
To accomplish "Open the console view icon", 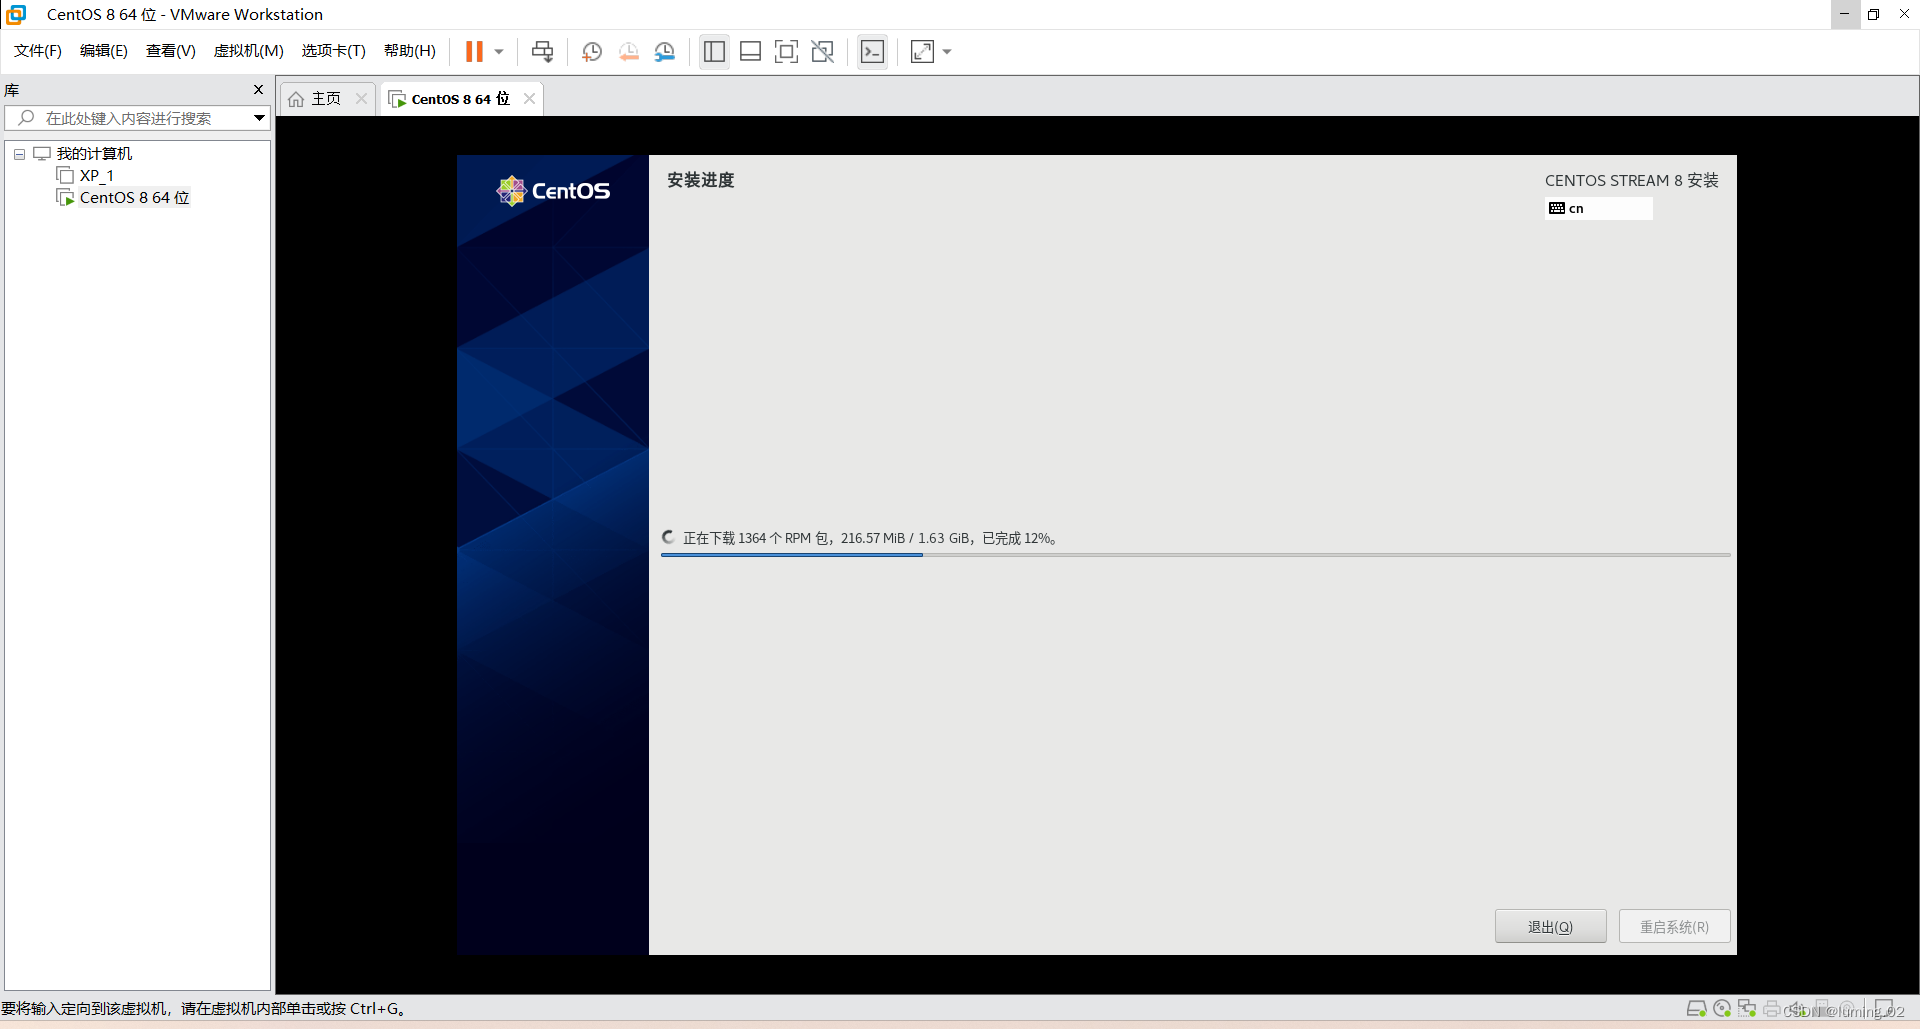I will pos(872,51).
